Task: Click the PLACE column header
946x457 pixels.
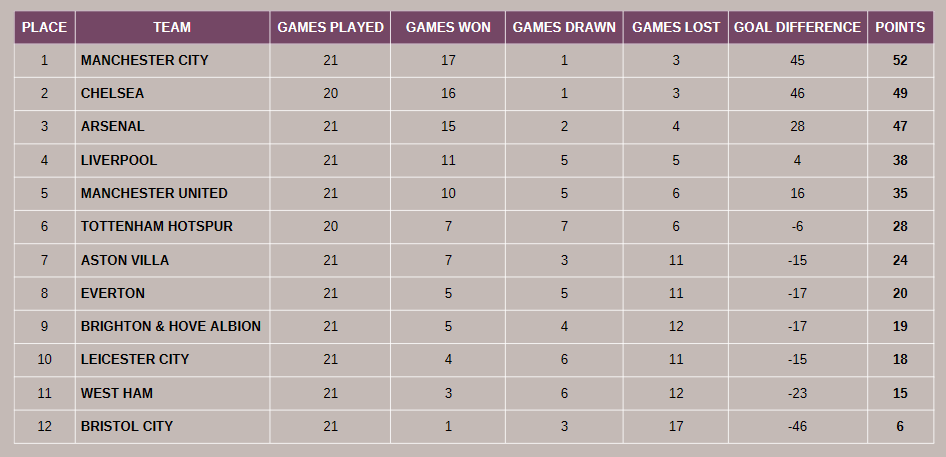Action: point(44,27)
